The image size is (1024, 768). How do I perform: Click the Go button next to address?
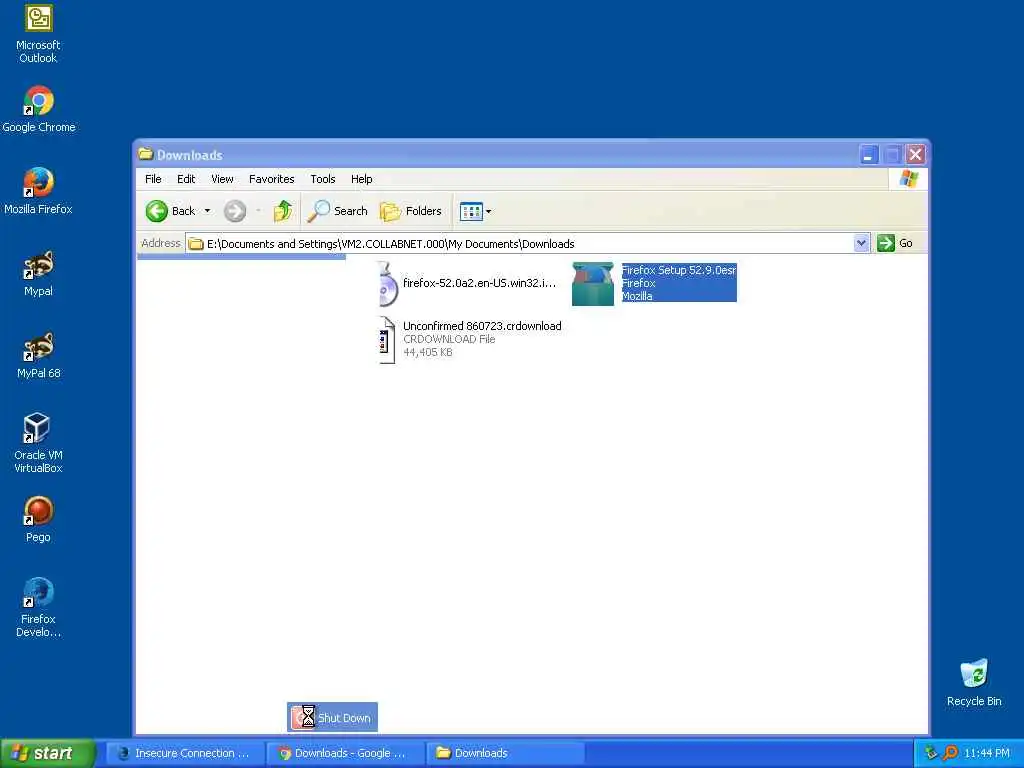tap(895, 244)
